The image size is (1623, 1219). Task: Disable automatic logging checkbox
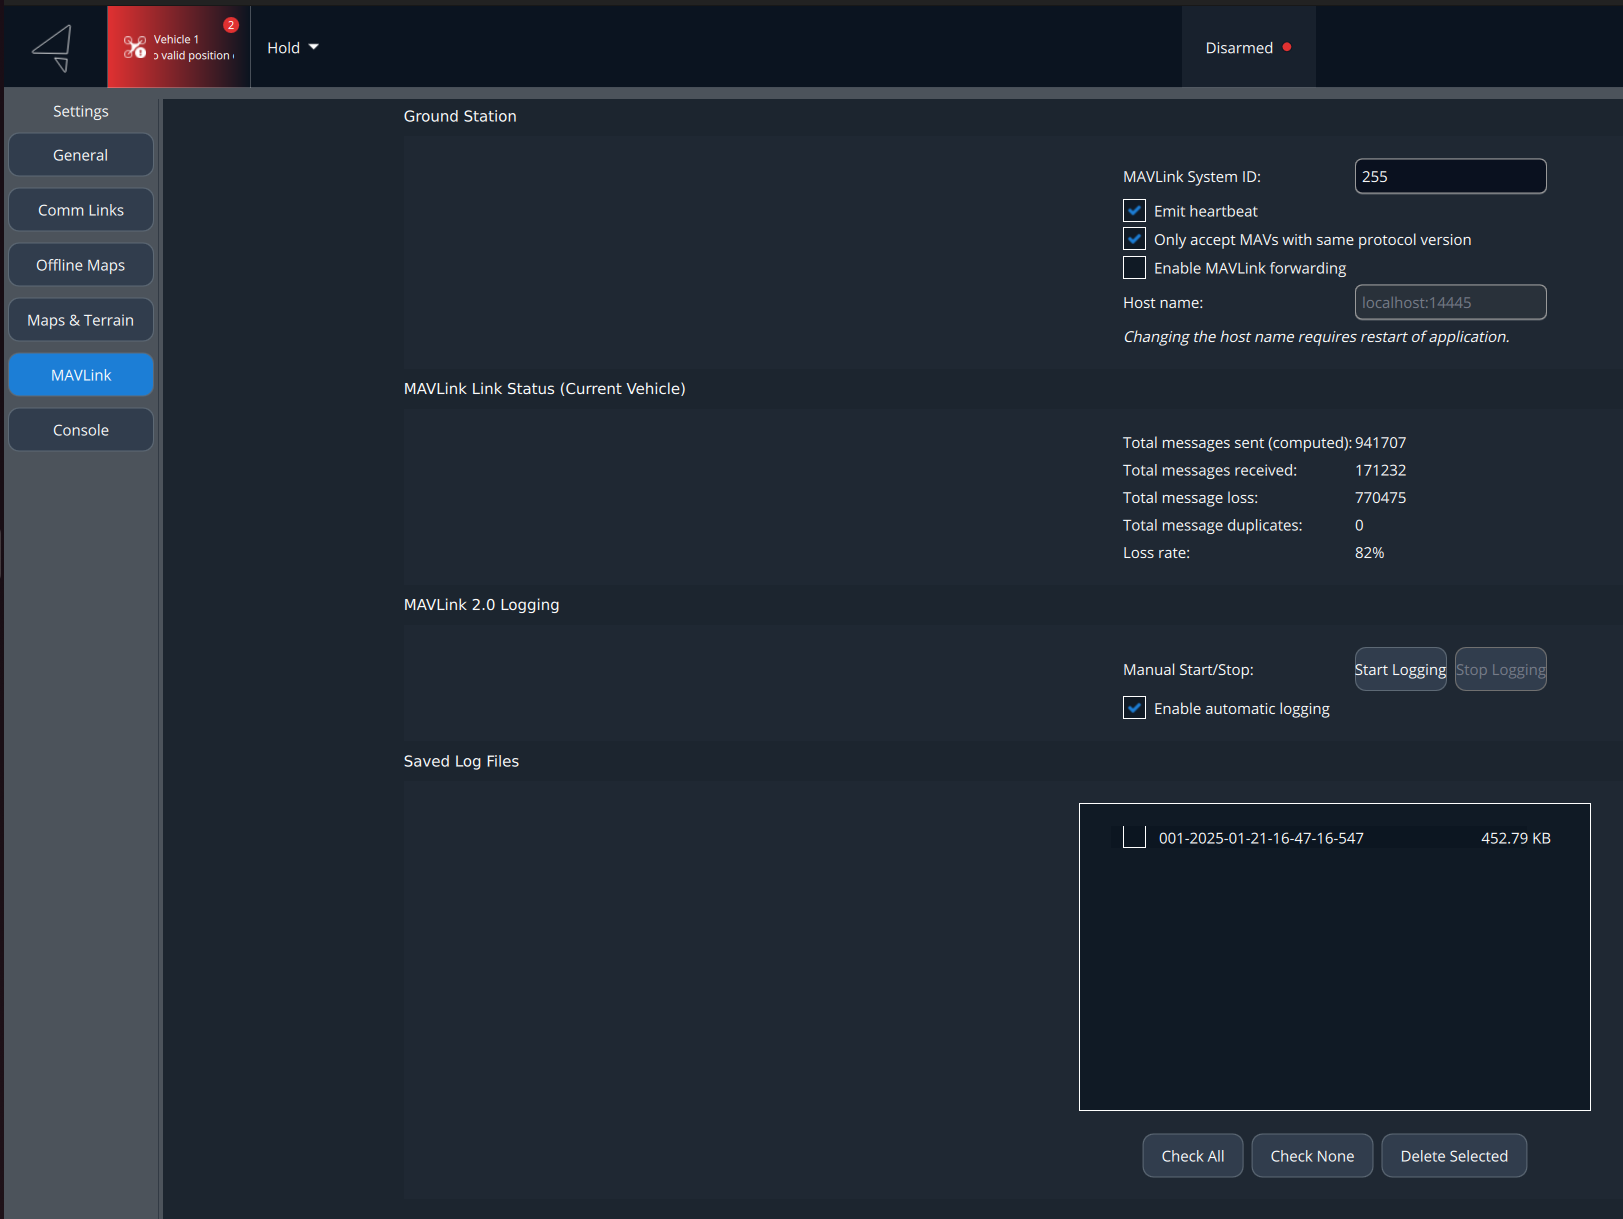[1134, 708]
